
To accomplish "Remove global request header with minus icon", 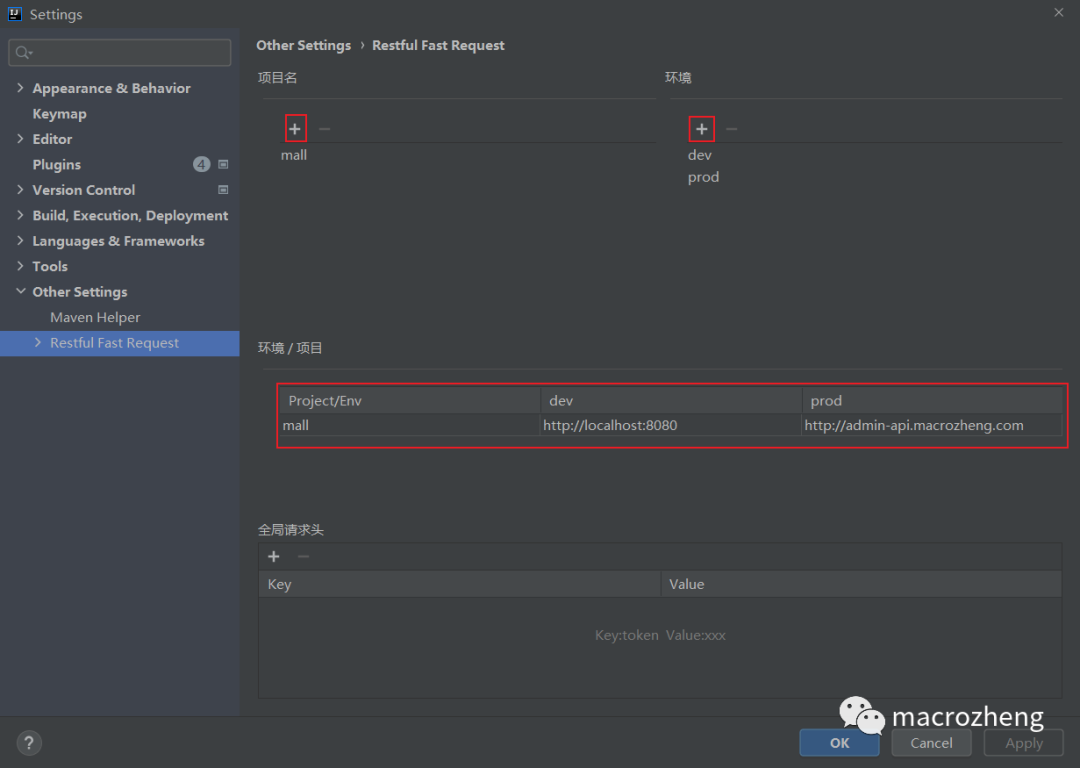I will point(303,557).
